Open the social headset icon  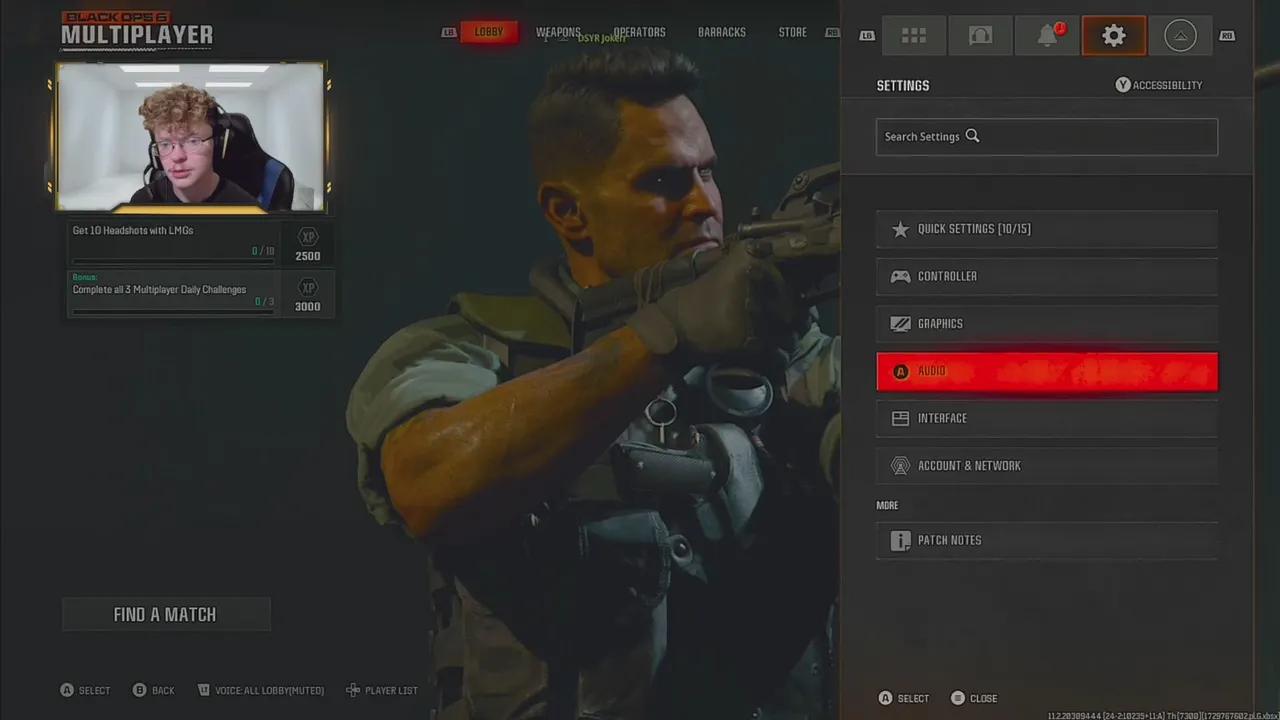pos(980,36)
